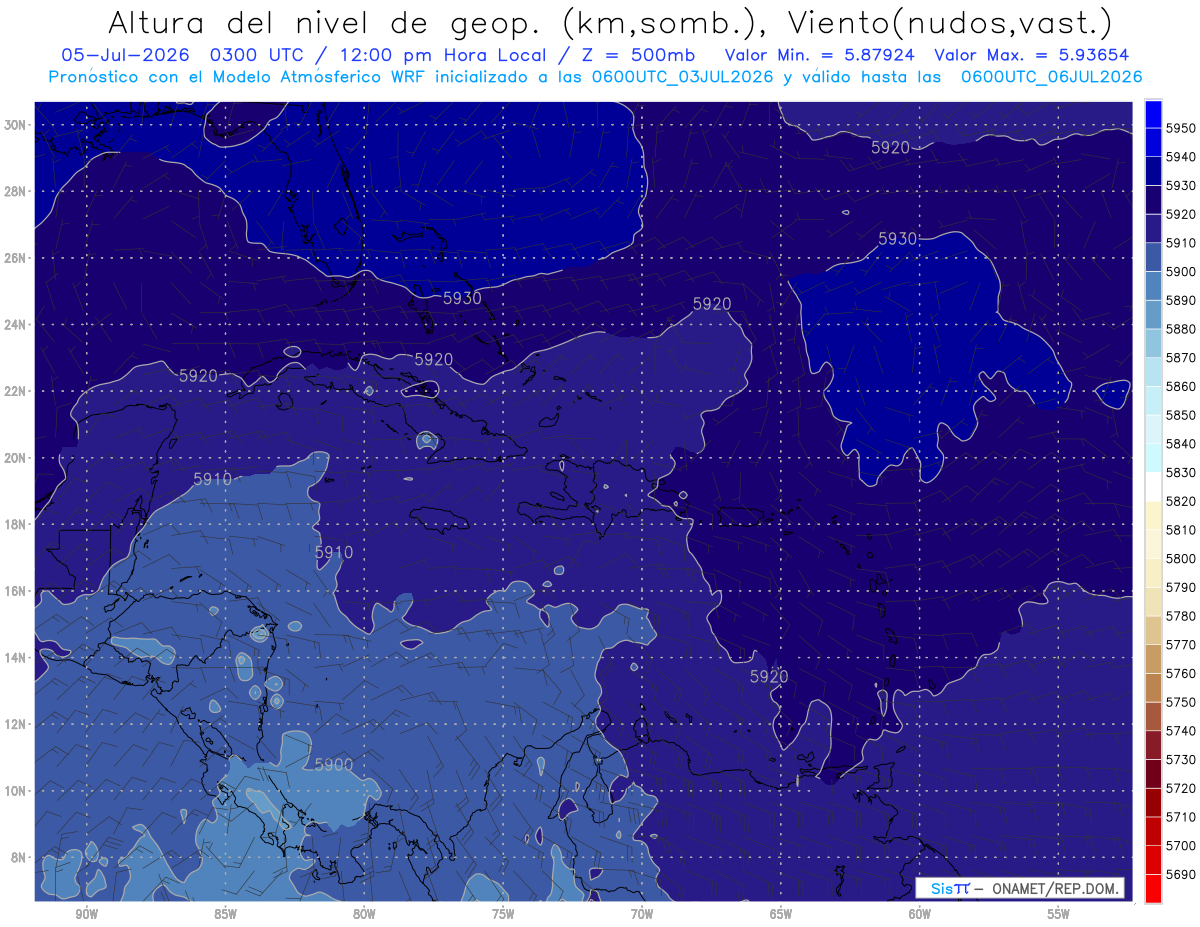Click the 5820 value in the color legend
1200x927 pixels.
coord(1180,501)
